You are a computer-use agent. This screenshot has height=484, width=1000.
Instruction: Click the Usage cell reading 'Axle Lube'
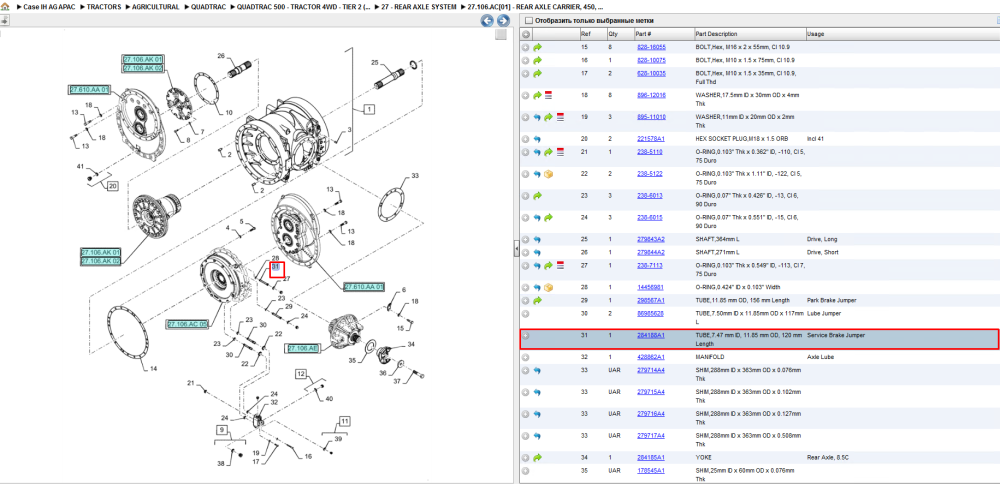(x=820, y=357)
